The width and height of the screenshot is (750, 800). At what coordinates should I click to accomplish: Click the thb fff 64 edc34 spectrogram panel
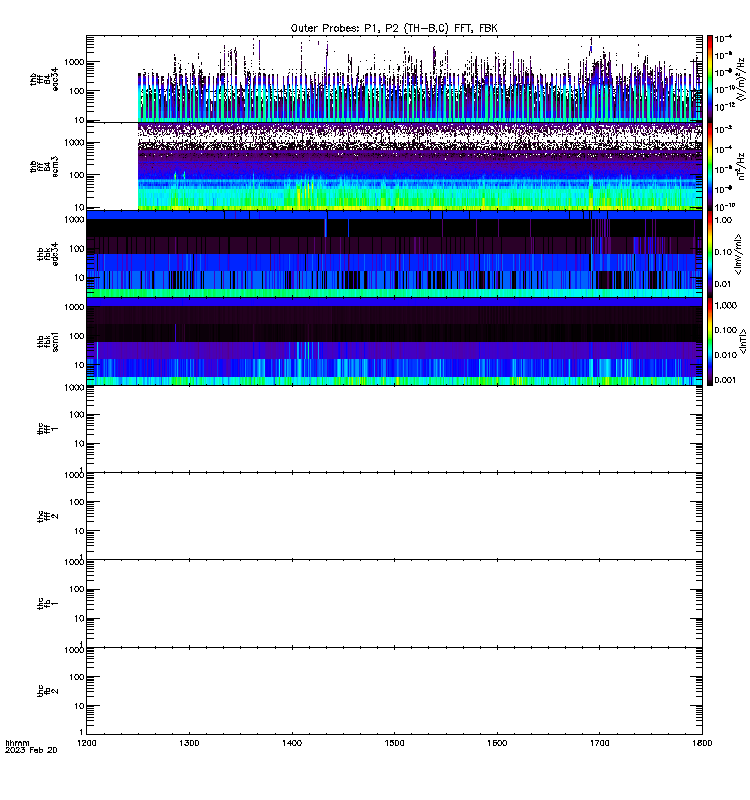pyautogui.click(x=394, y=79)
